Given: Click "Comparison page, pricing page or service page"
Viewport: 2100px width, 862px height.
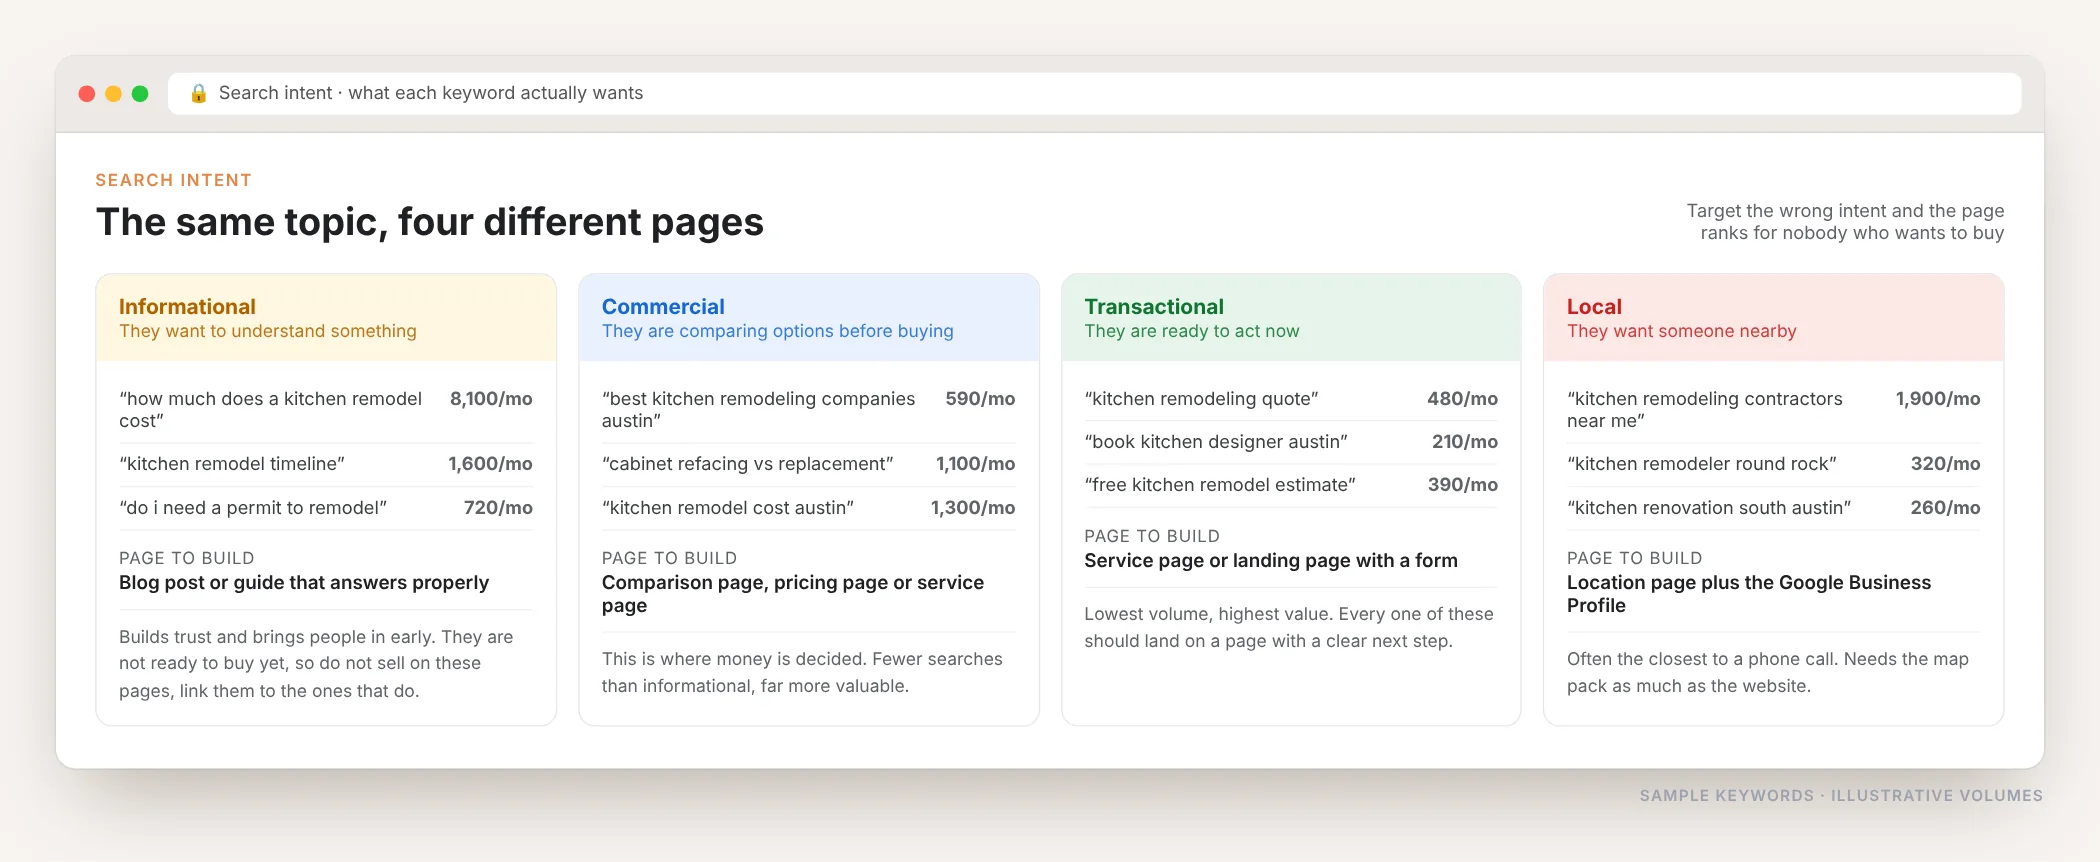Looking at the screenshot, I should click(793, 593).
